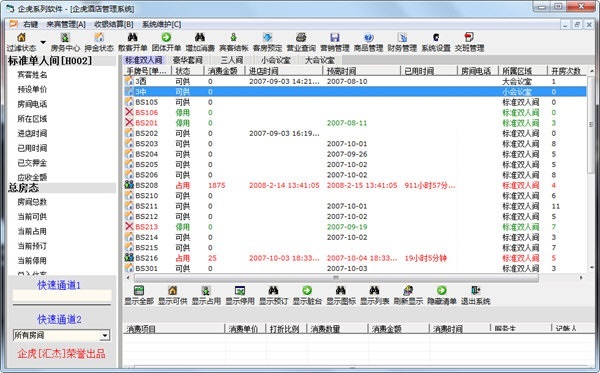Click the 消费项目 column header

(174, 329)
